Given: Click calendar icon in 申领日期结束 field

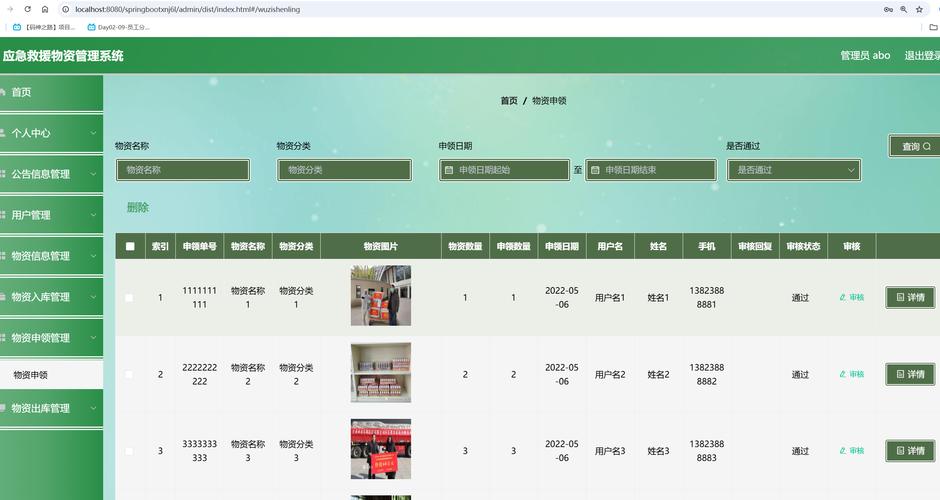Looking at the screenshot, I should coord(595,170).
